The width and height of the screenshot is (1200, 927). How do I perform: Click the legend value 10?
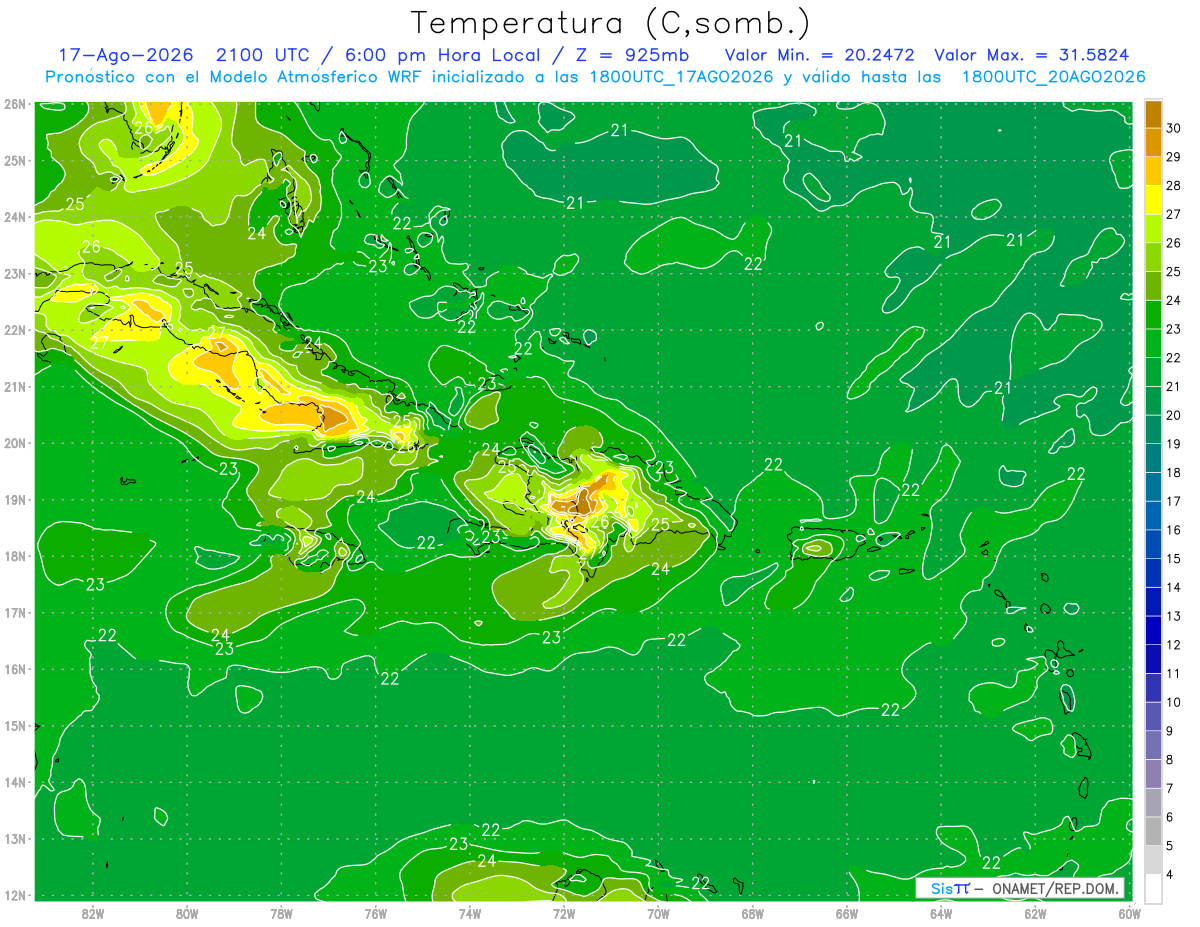(x=1174, y=702)
